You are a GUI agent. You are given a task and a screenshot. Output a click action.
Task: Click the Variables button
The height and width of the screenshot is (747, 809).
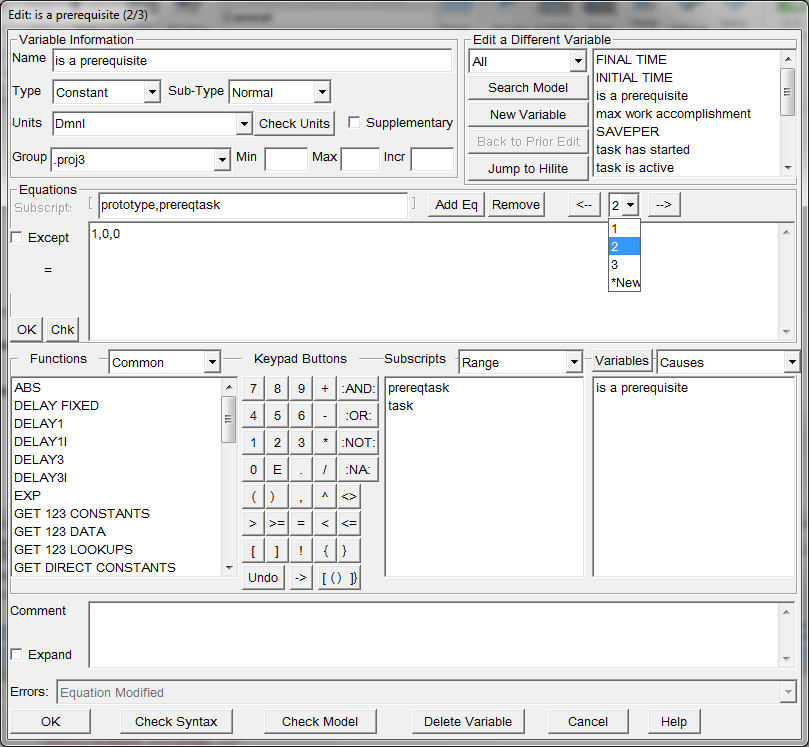pyautogui.click(x=622, y=361)
